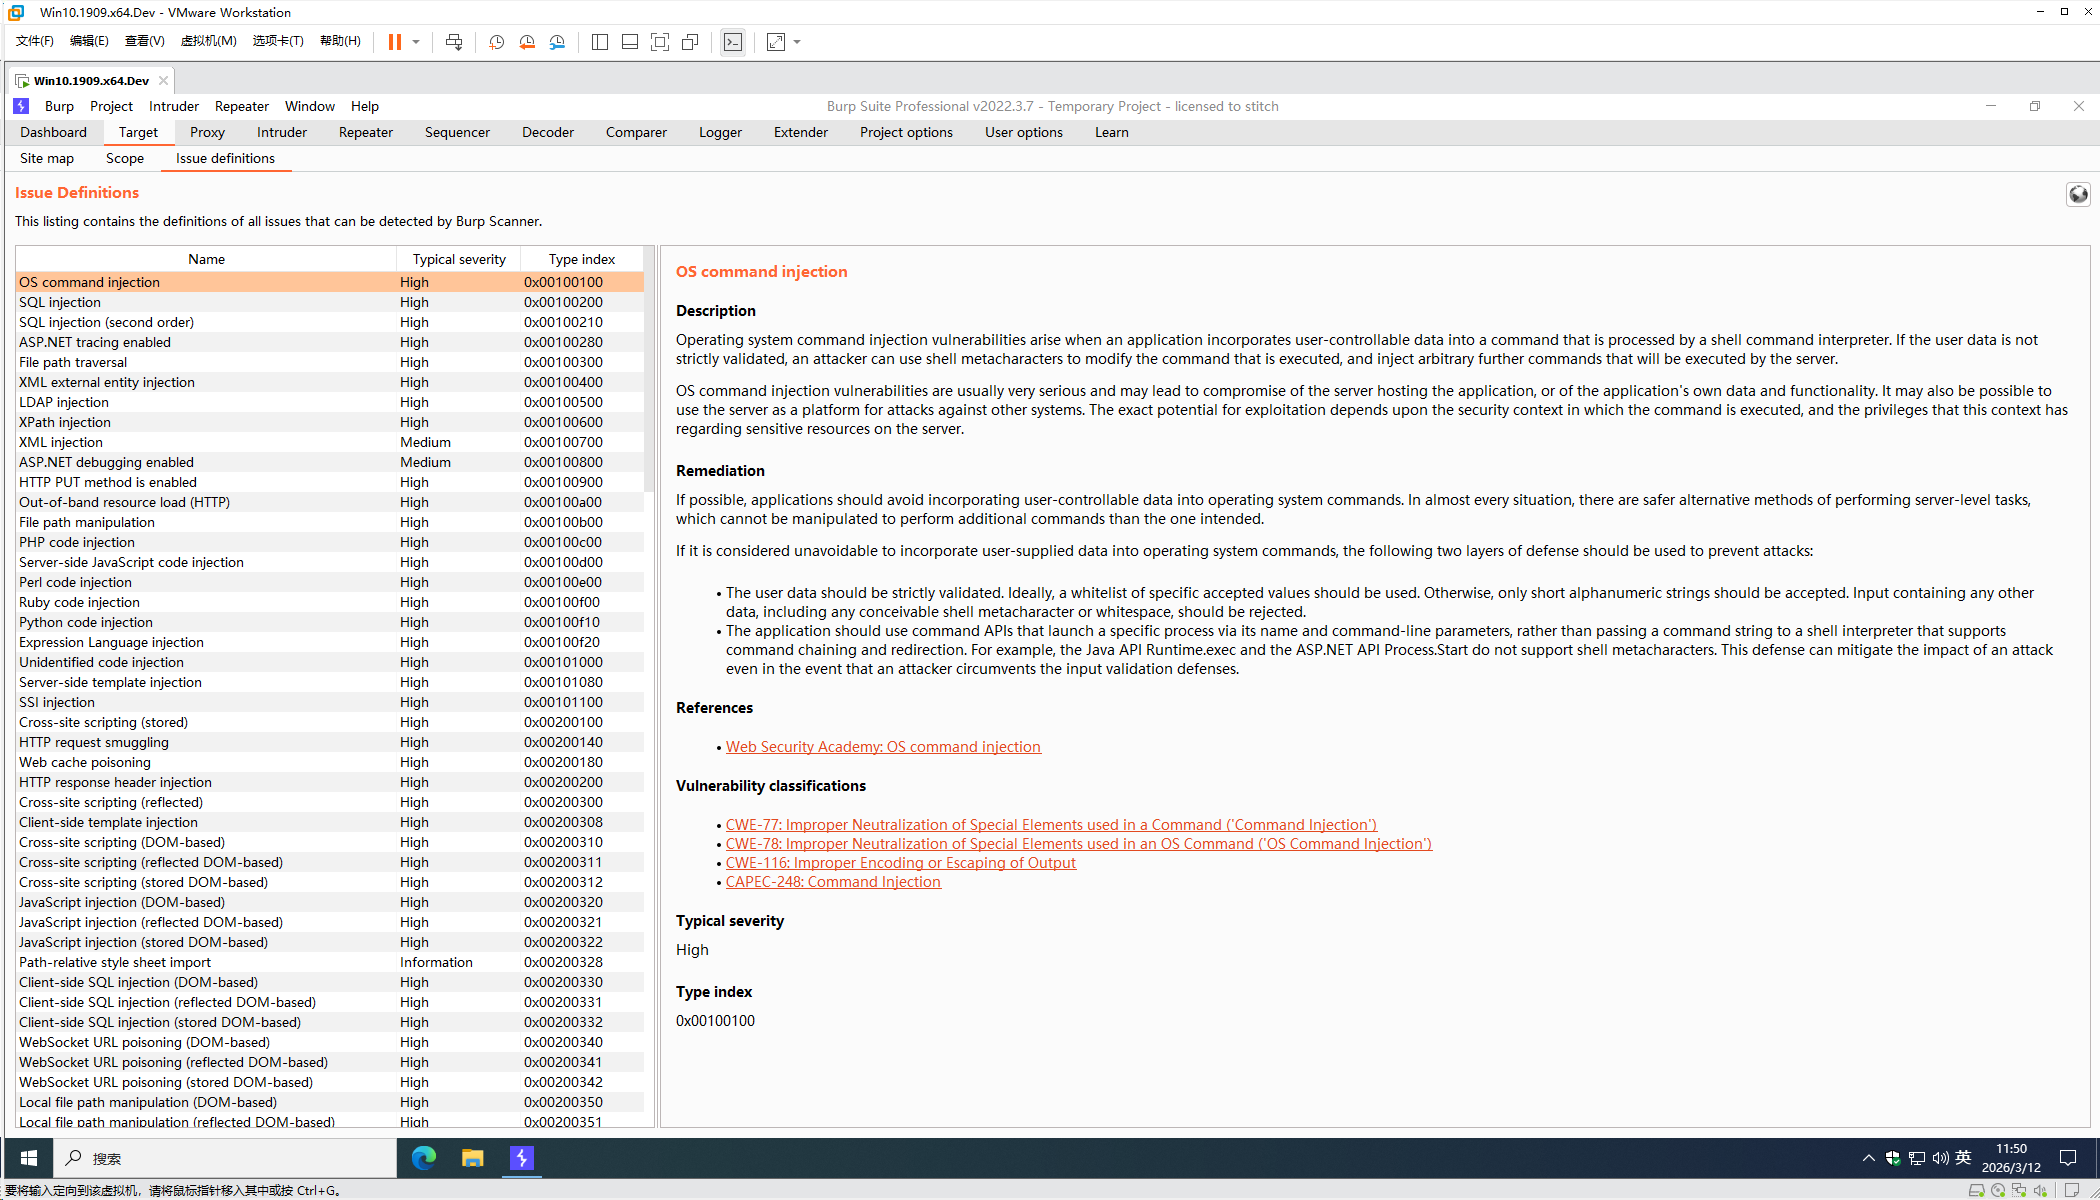Open the power options dropdown arrow
This screenshot has width=2100, height=1200.
pos(416,42)
